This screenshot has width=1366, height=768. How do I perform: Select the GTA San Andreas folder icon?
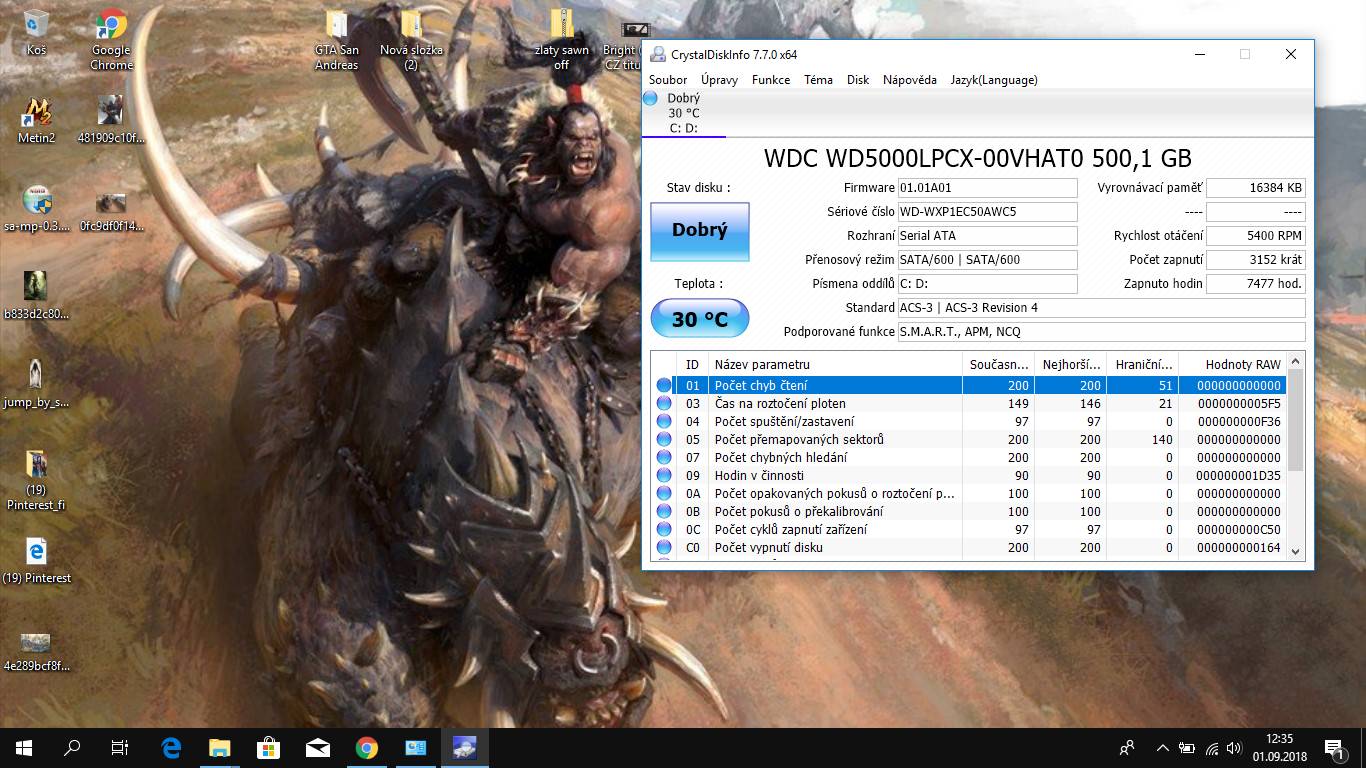pyautogui.click(x=336, y=40)
